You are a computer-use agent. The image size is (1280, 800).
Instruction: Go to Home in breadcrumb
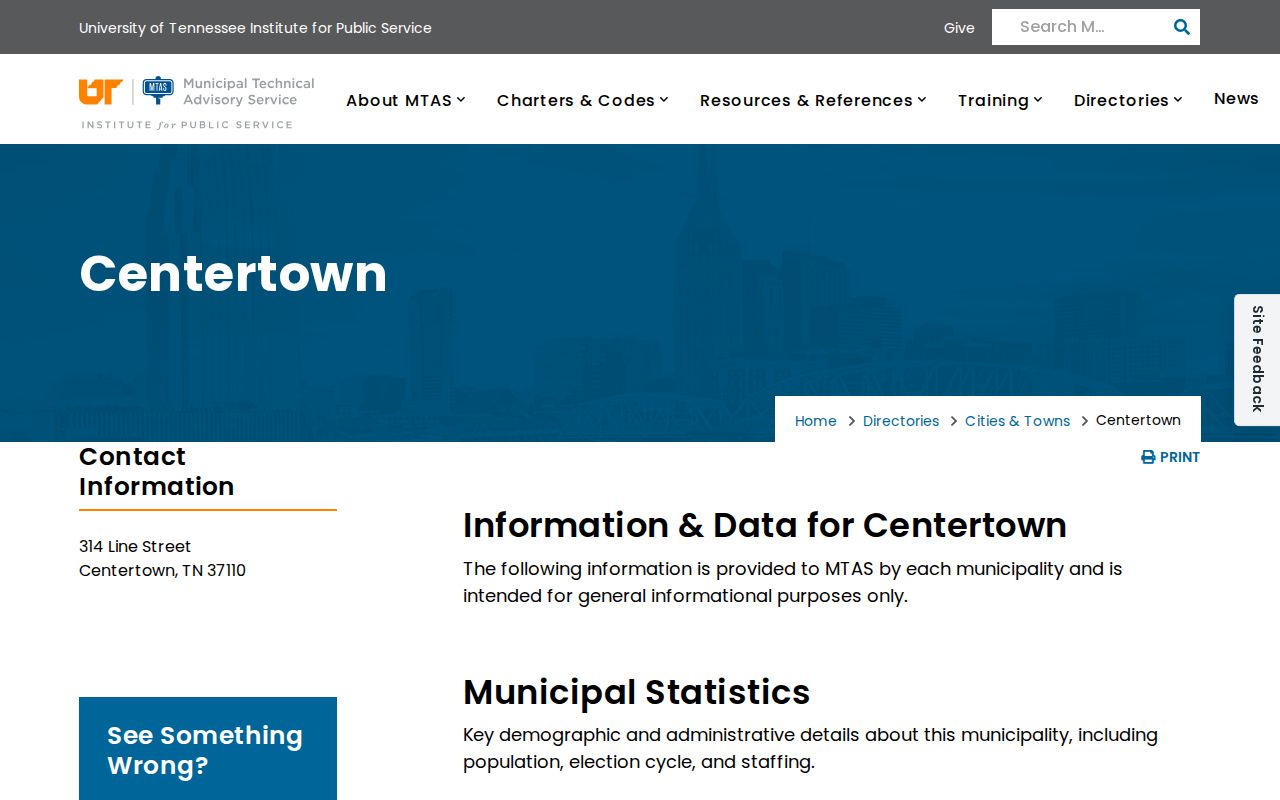pos(815,421)
